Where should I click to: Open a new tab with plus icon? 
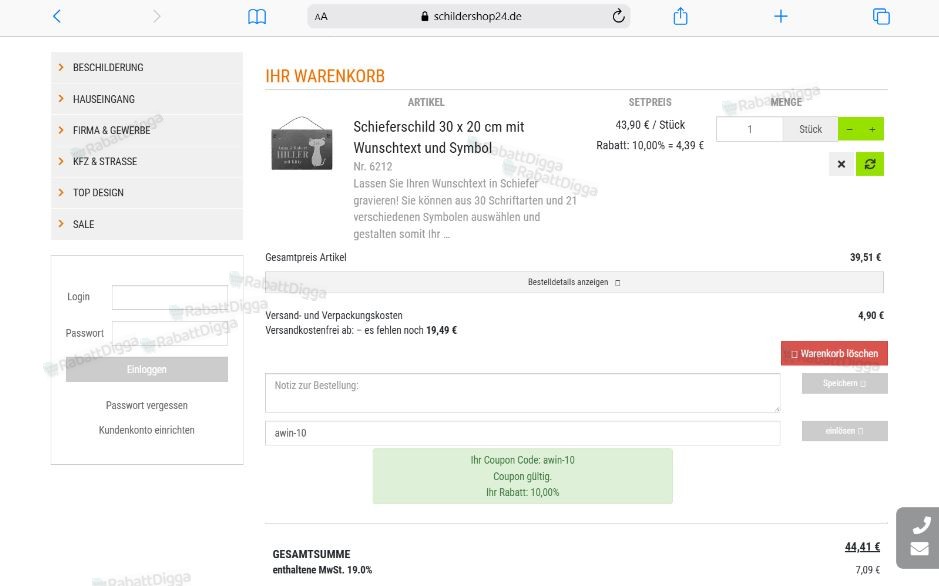[780, 16]
